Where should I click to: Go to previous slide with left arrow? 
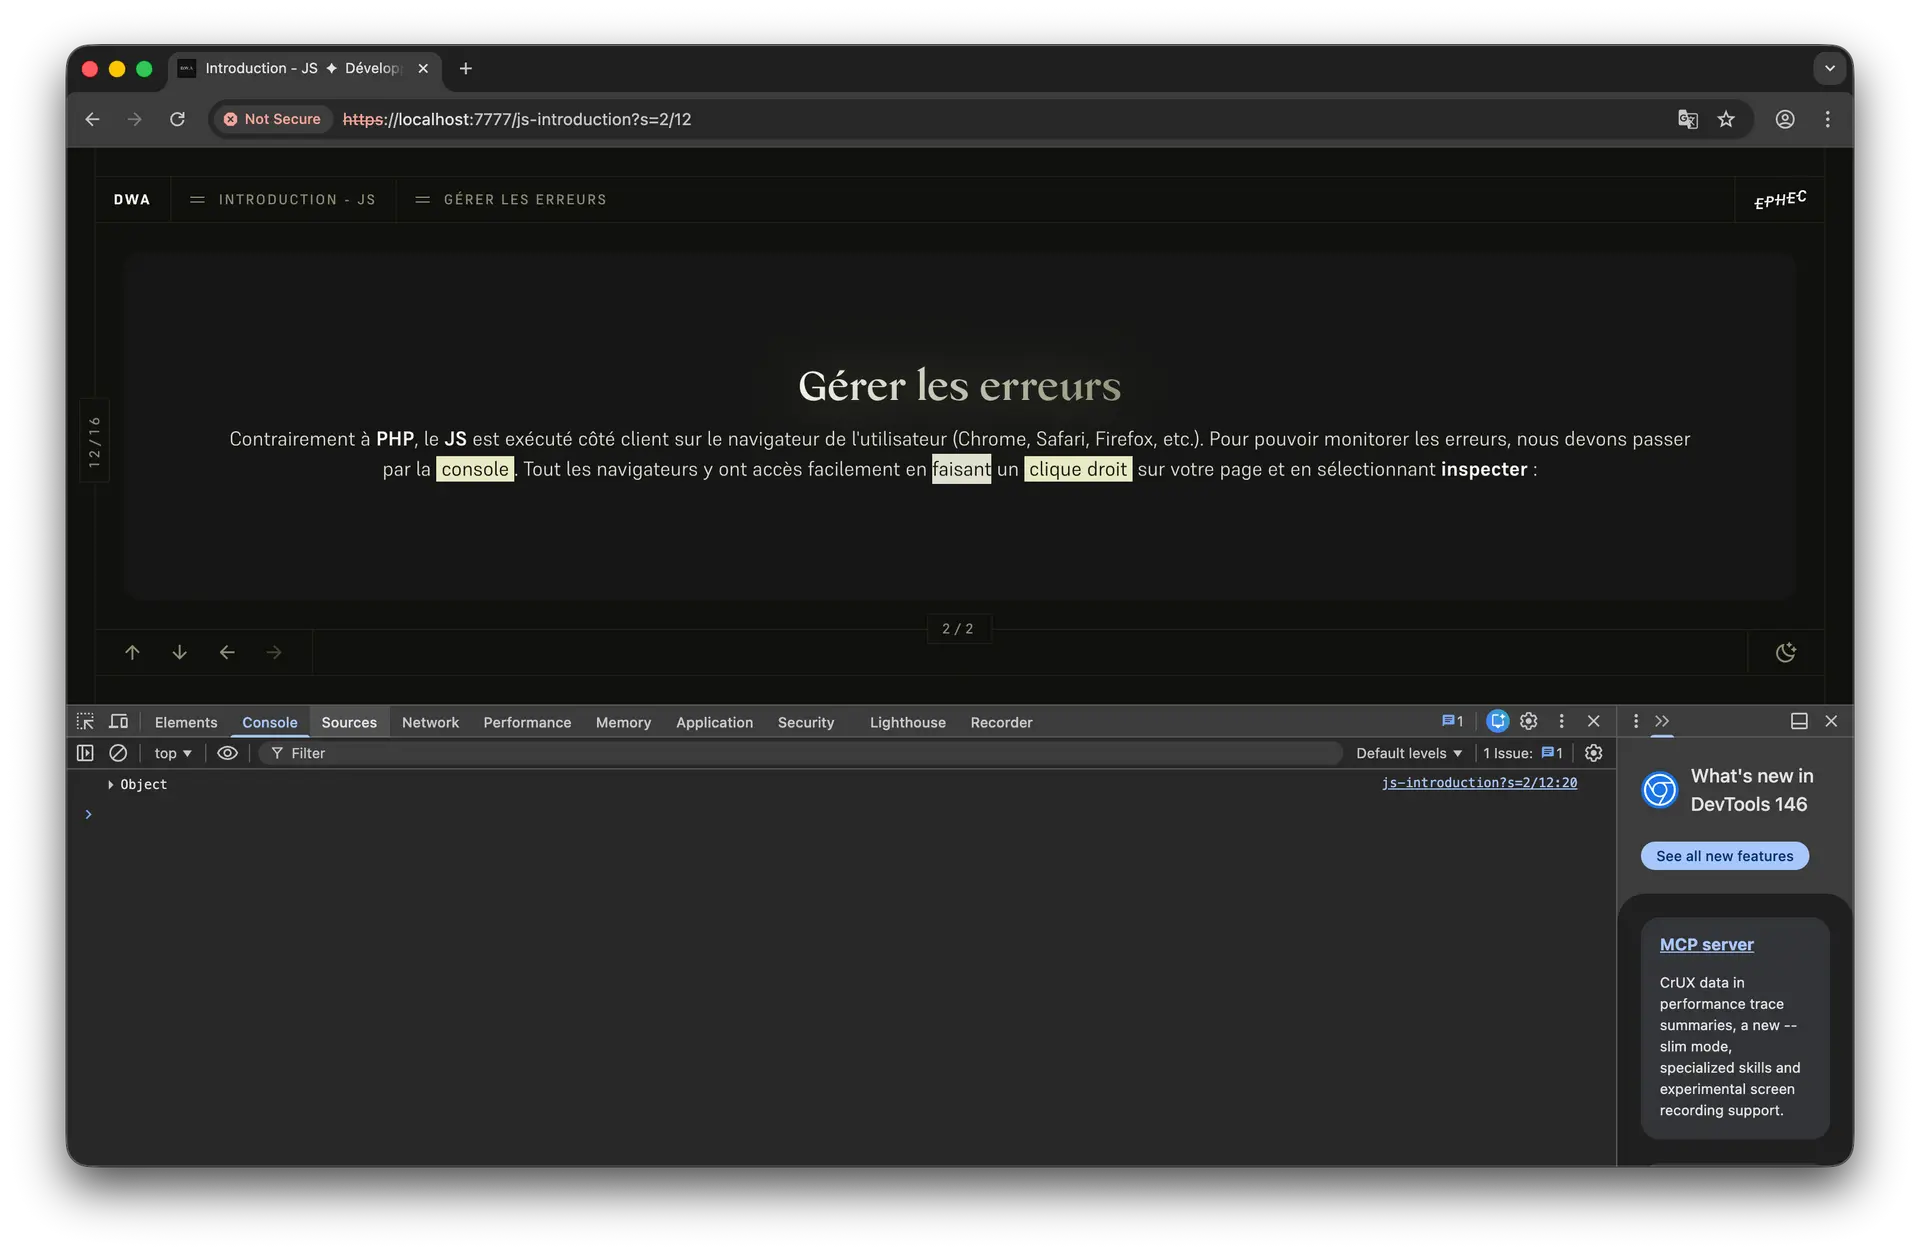coord(227,653)
